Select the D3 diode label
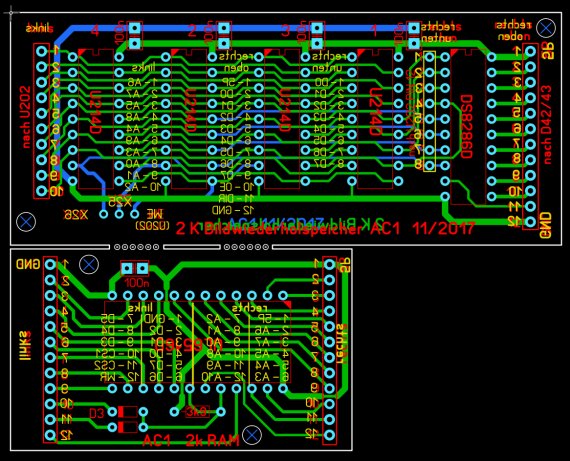The height and width of the screenshot is (461, 570). coord(97,413)
